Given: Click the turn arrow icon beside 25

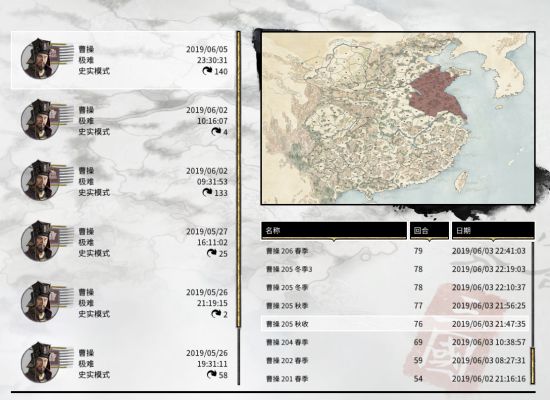Looking at the screenshot, I should [212, 253].
